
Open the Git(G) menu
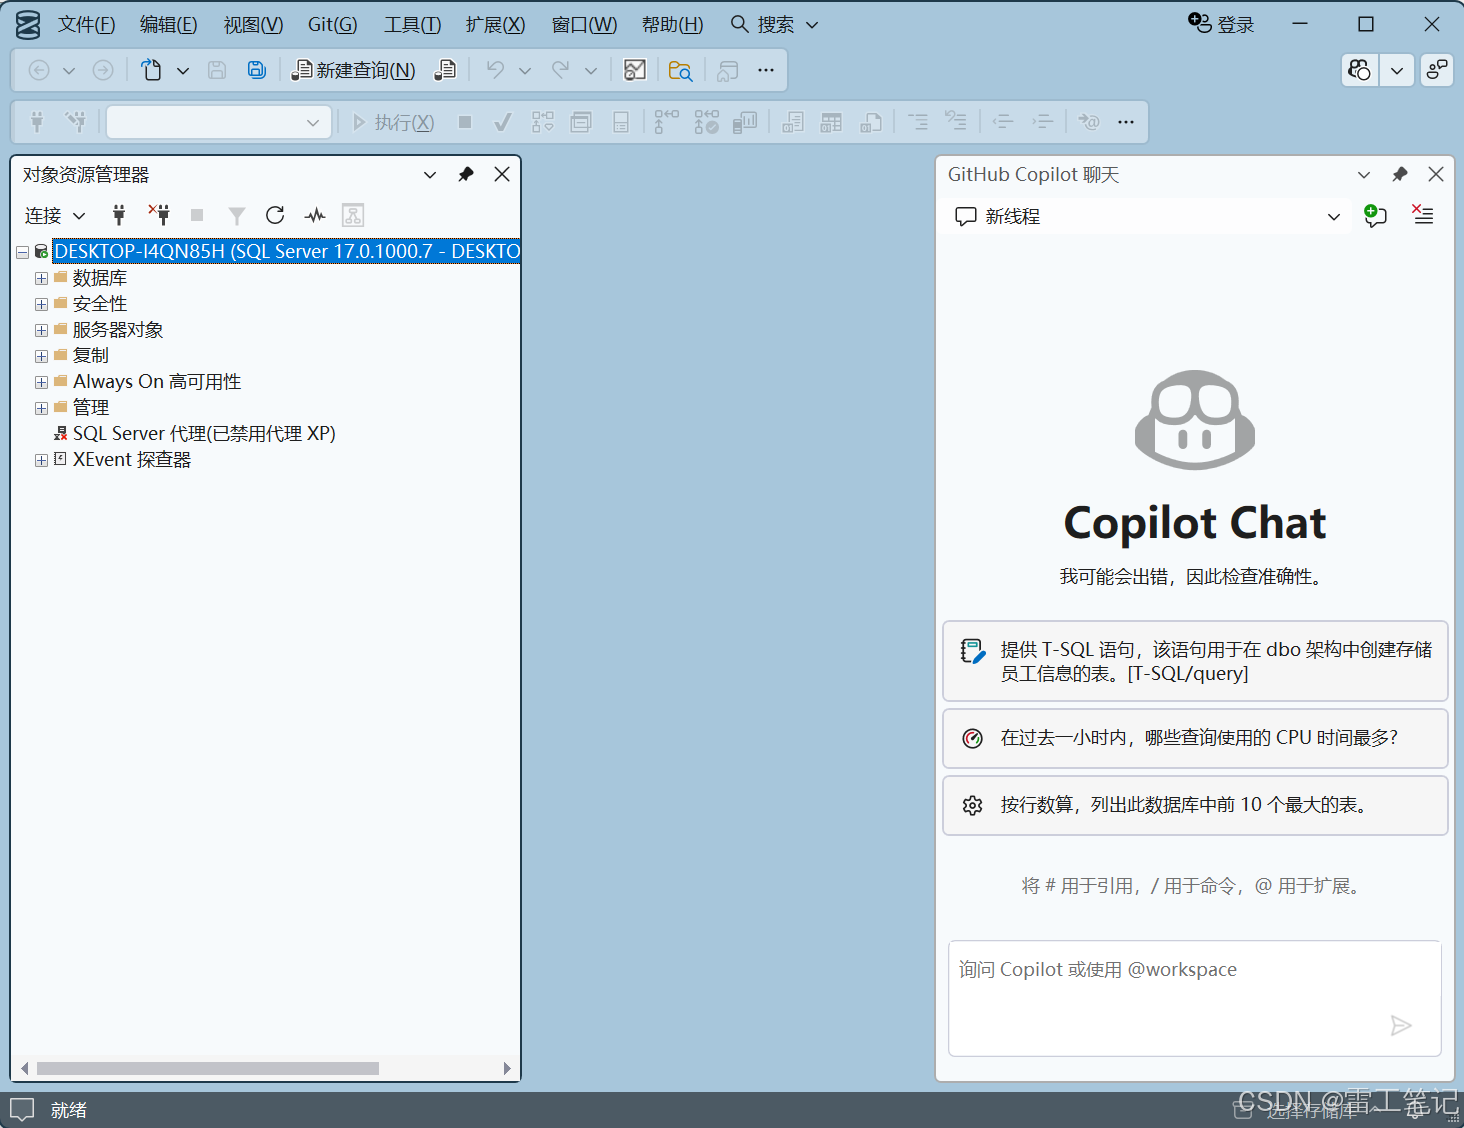pyautogui.click(x=332, y=24)
